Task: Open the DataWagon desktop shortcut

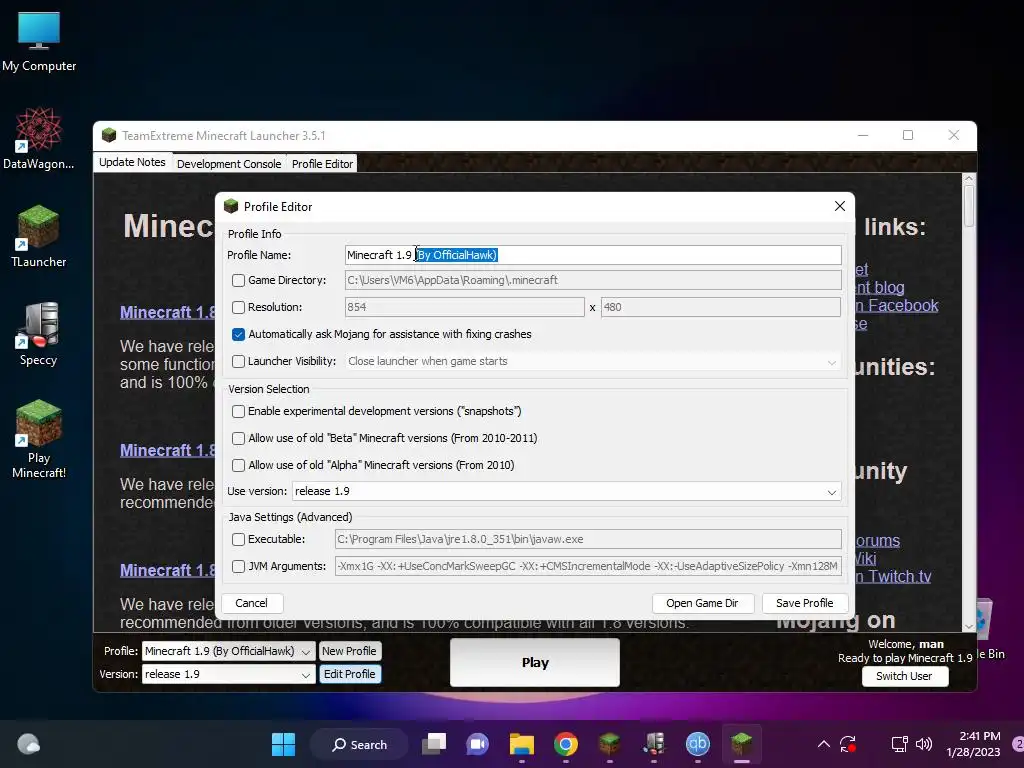Action: tap(39, 138)
